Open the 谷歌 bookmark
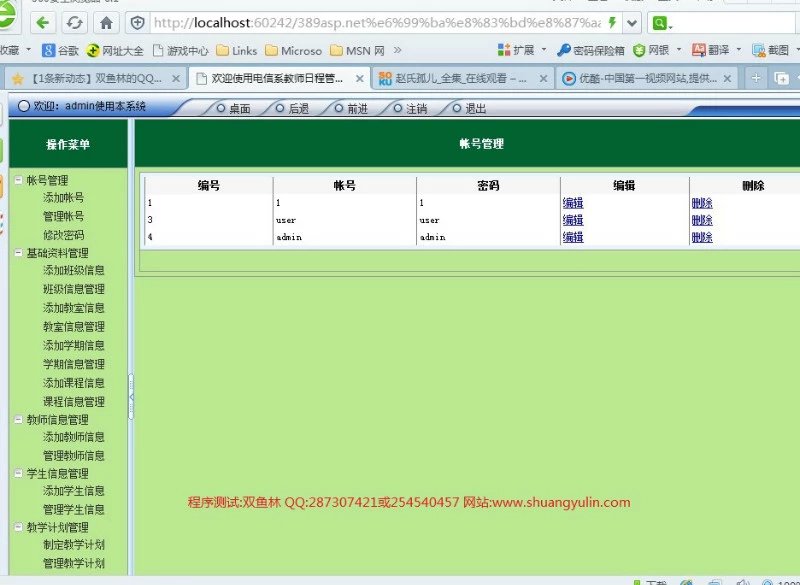 60,50
